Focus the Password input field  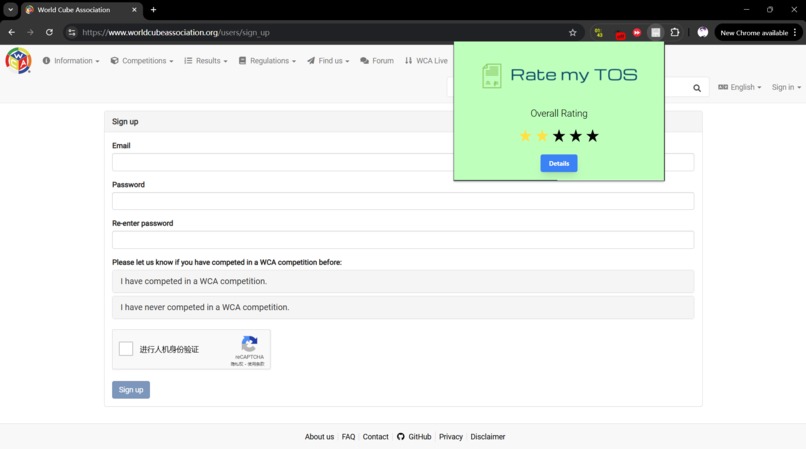403,201
